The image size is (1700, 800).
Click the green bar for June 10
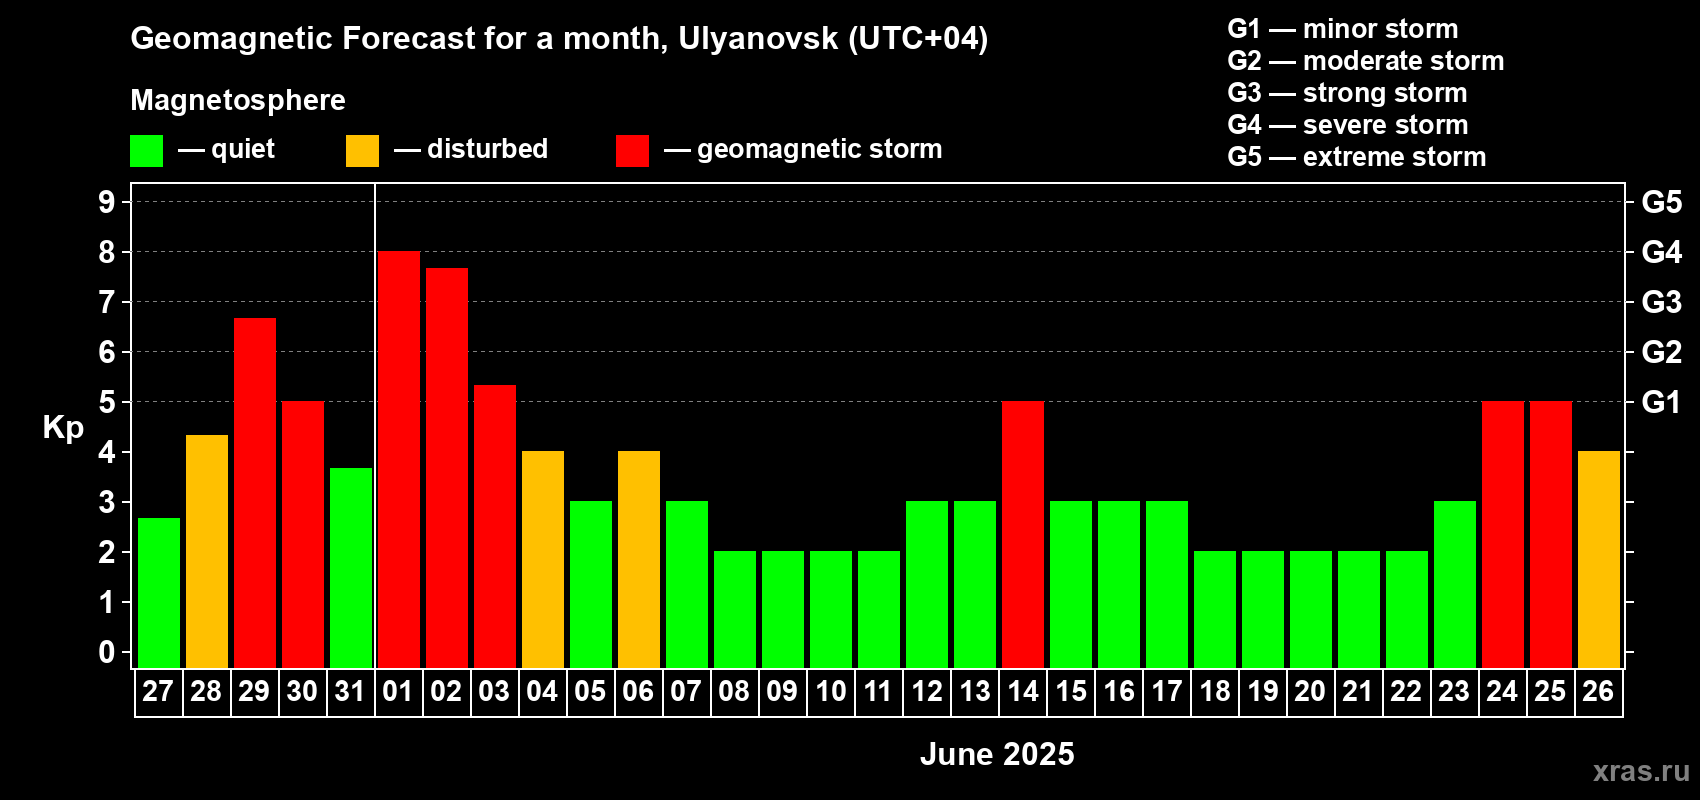point(831,610)
